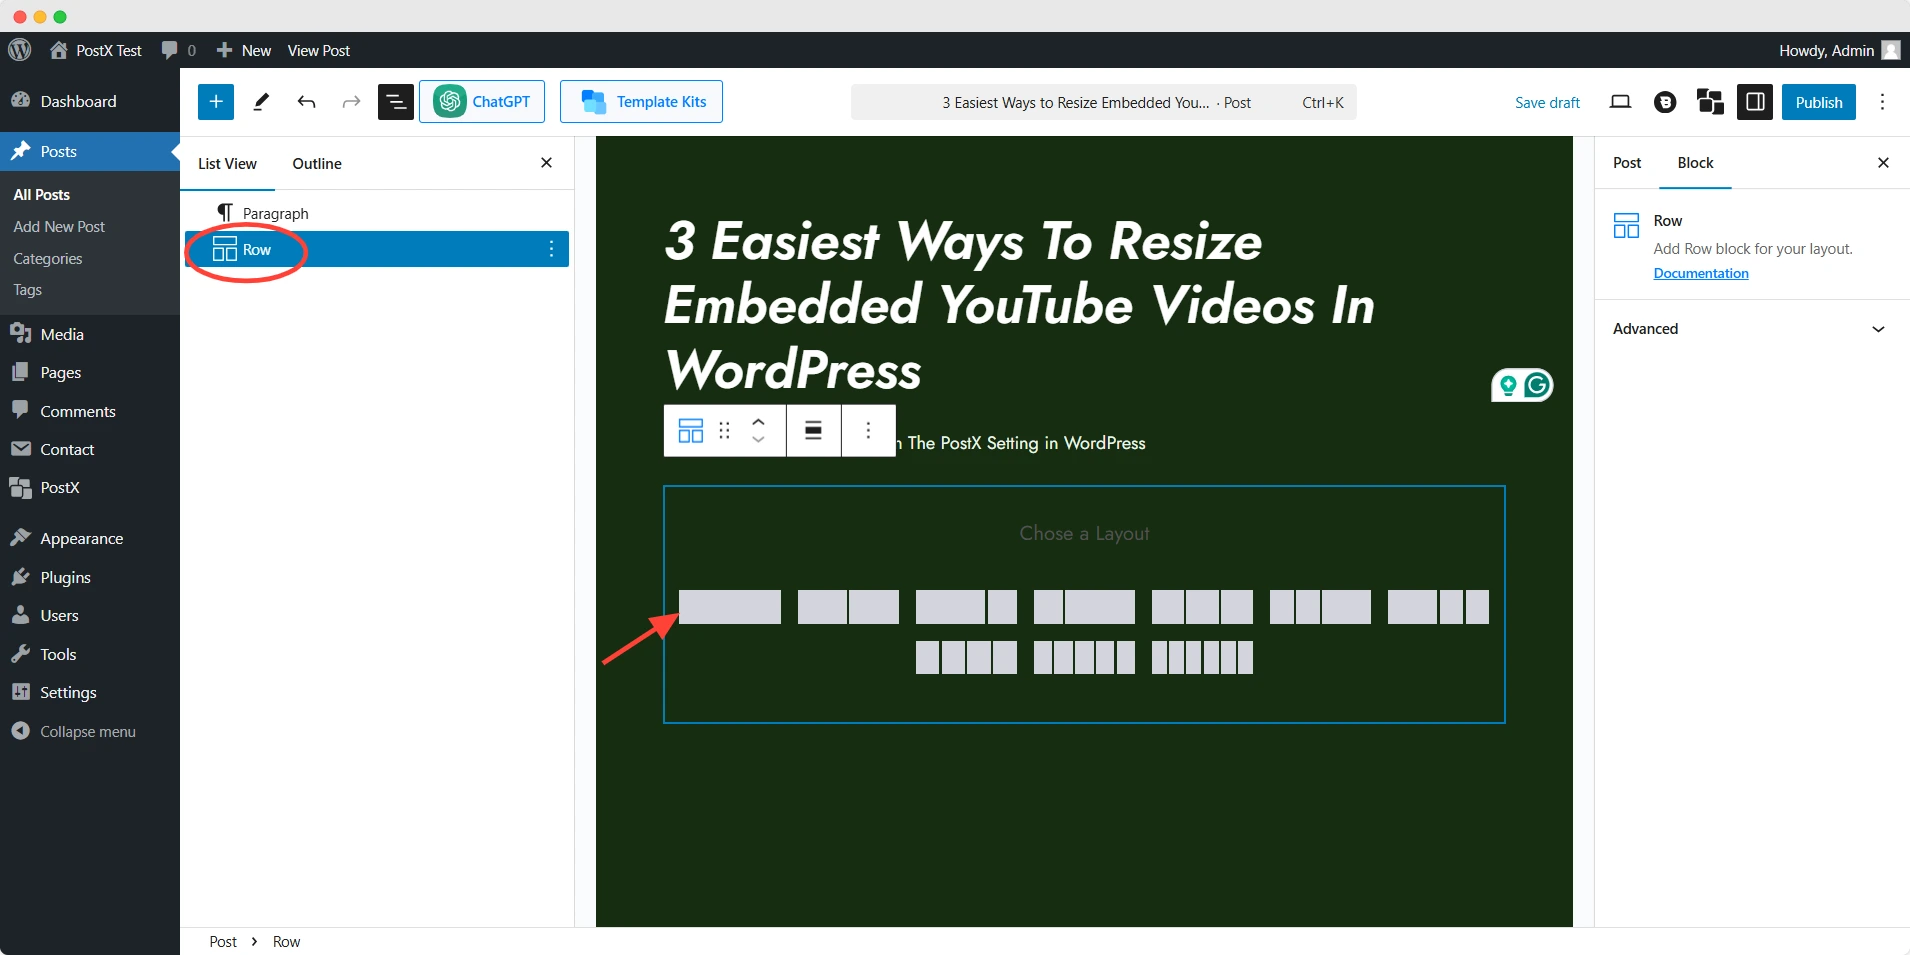Open Template Kits

[x=641, y=102]
